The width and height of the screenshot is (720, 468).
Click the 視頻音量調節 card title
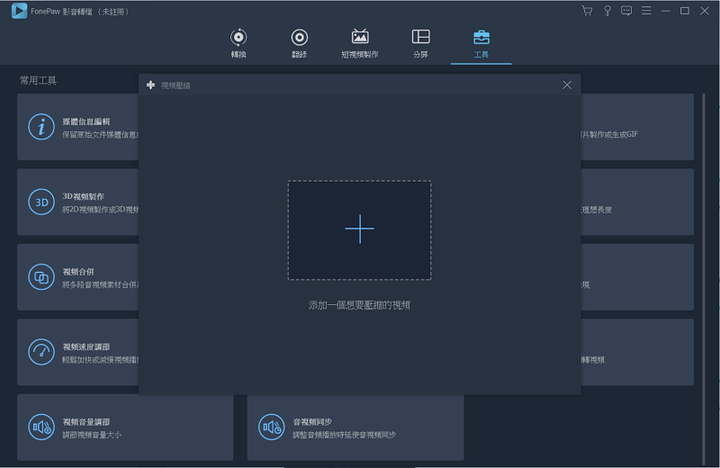[86, 422]
